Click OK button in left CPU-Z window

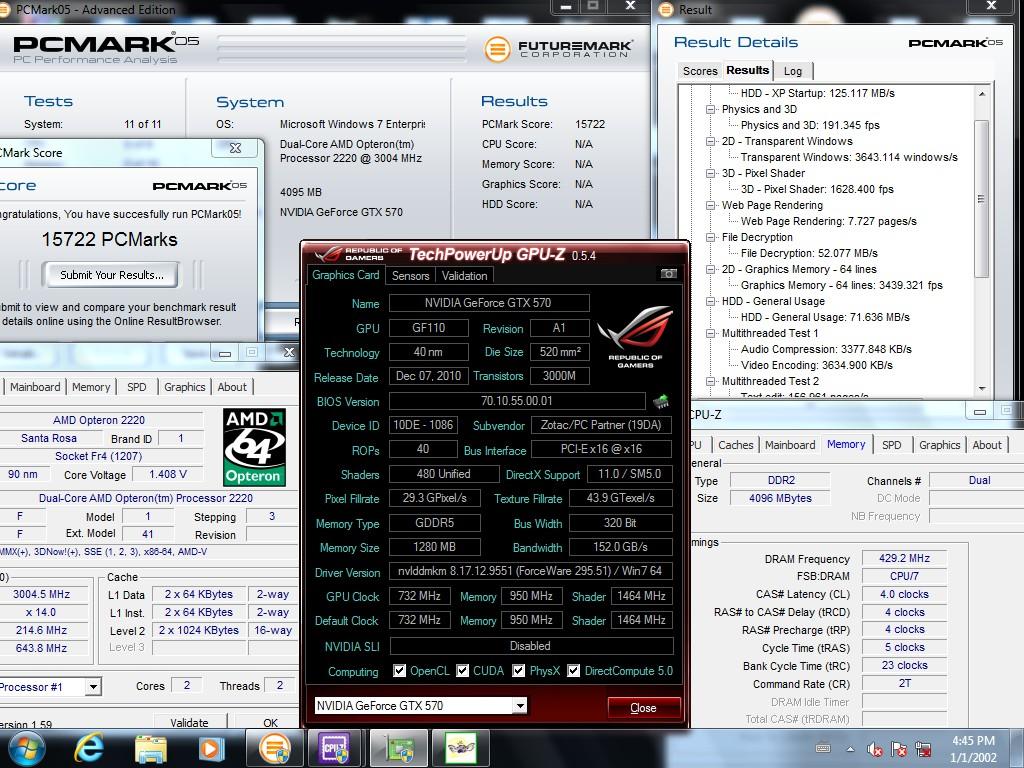pyautogui.click(x=270, y=722)
